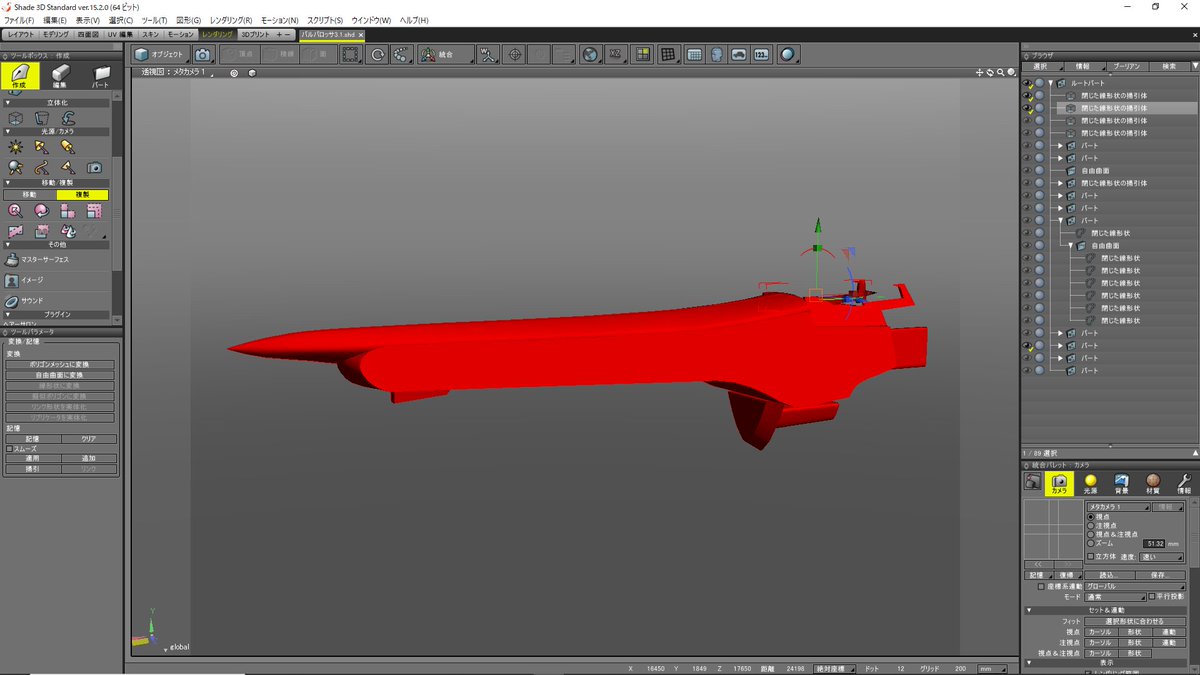Image resolution: width=1200 pixels, height=675 pixels.
Task: Enable the 立方体 checkbox
Action: click(x=1091, y=557)
